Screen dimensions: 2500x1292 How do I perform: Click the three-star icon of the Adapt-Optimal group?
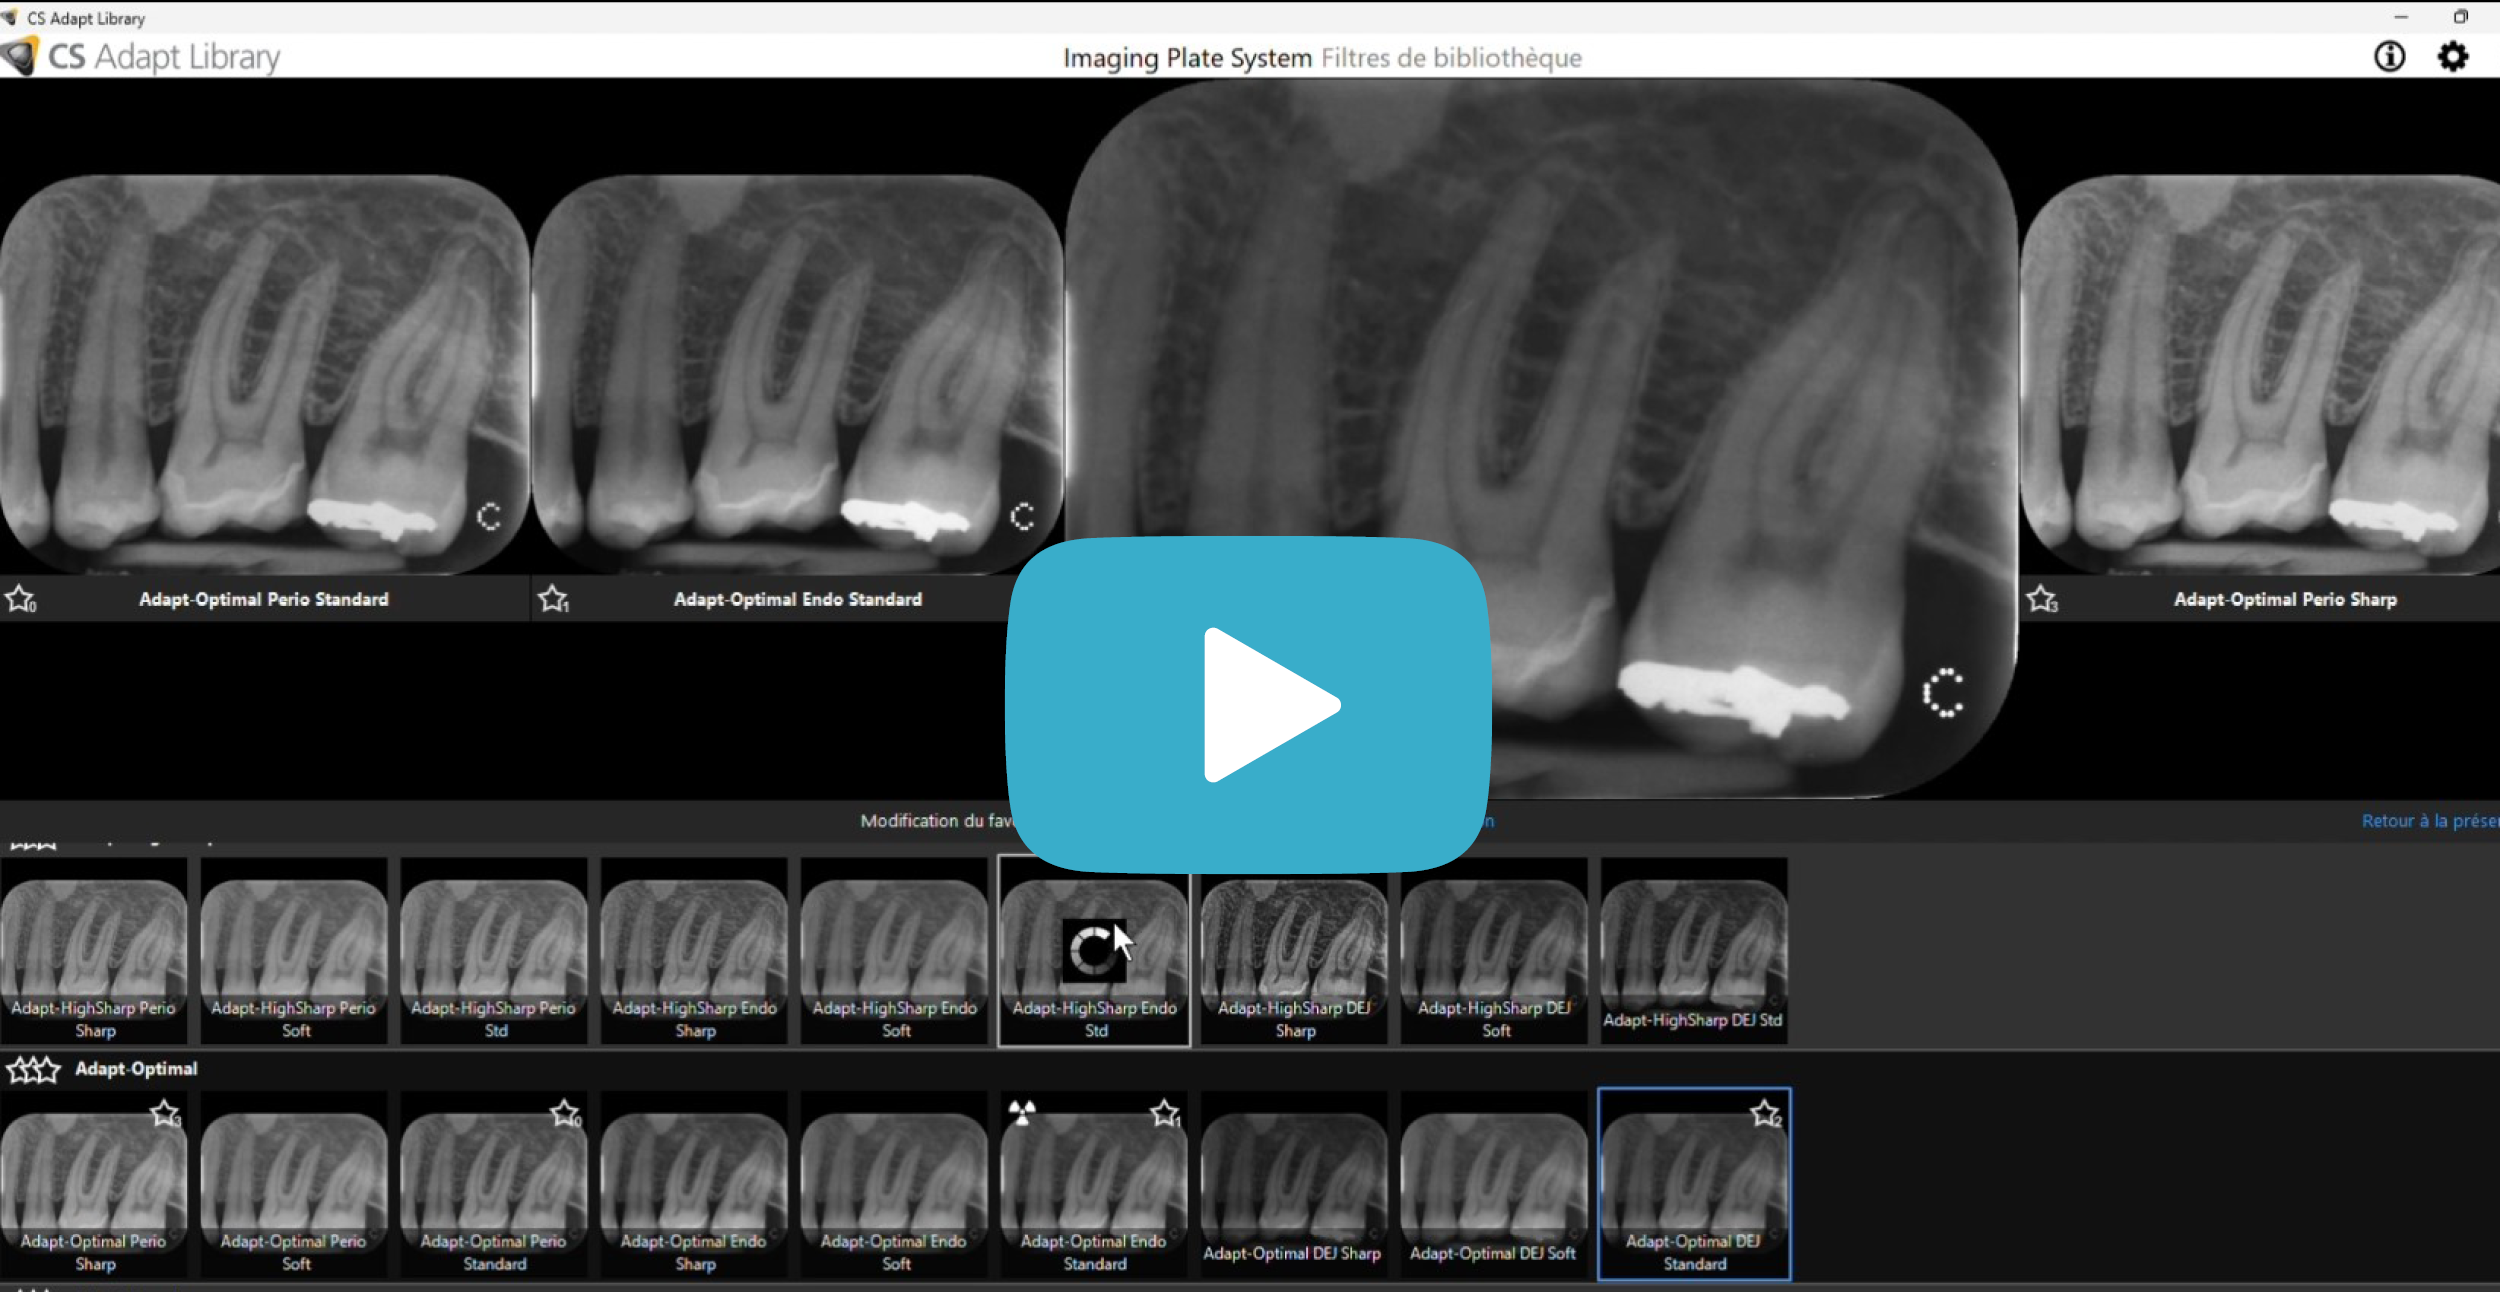click(x=33, y=1069)
